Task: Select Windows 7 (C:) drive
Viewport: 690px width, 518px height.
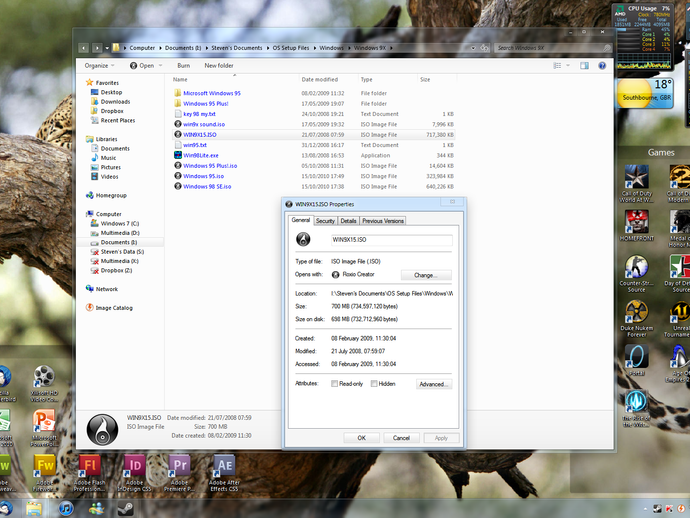Action: (x=120, y=224)
